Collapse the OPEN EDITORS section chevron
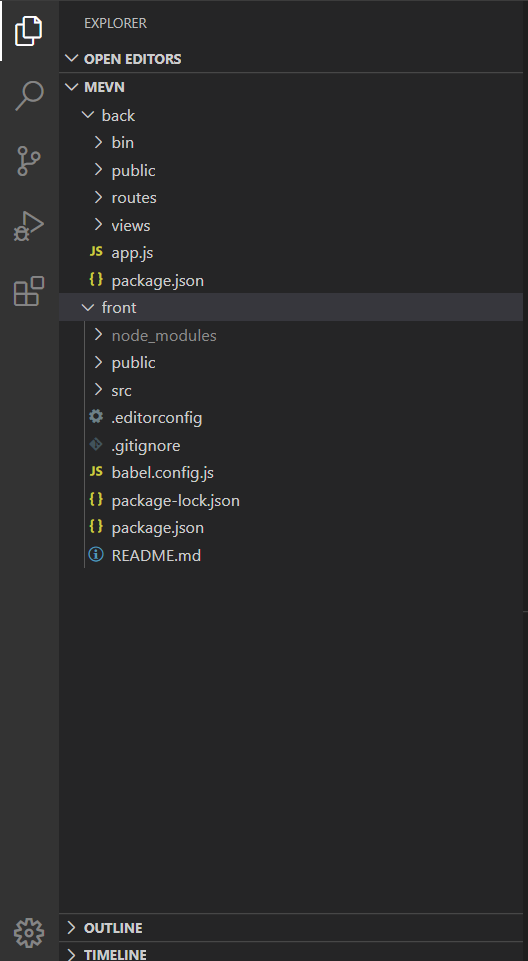Viewport: 528px width, 961px height. 72,59
